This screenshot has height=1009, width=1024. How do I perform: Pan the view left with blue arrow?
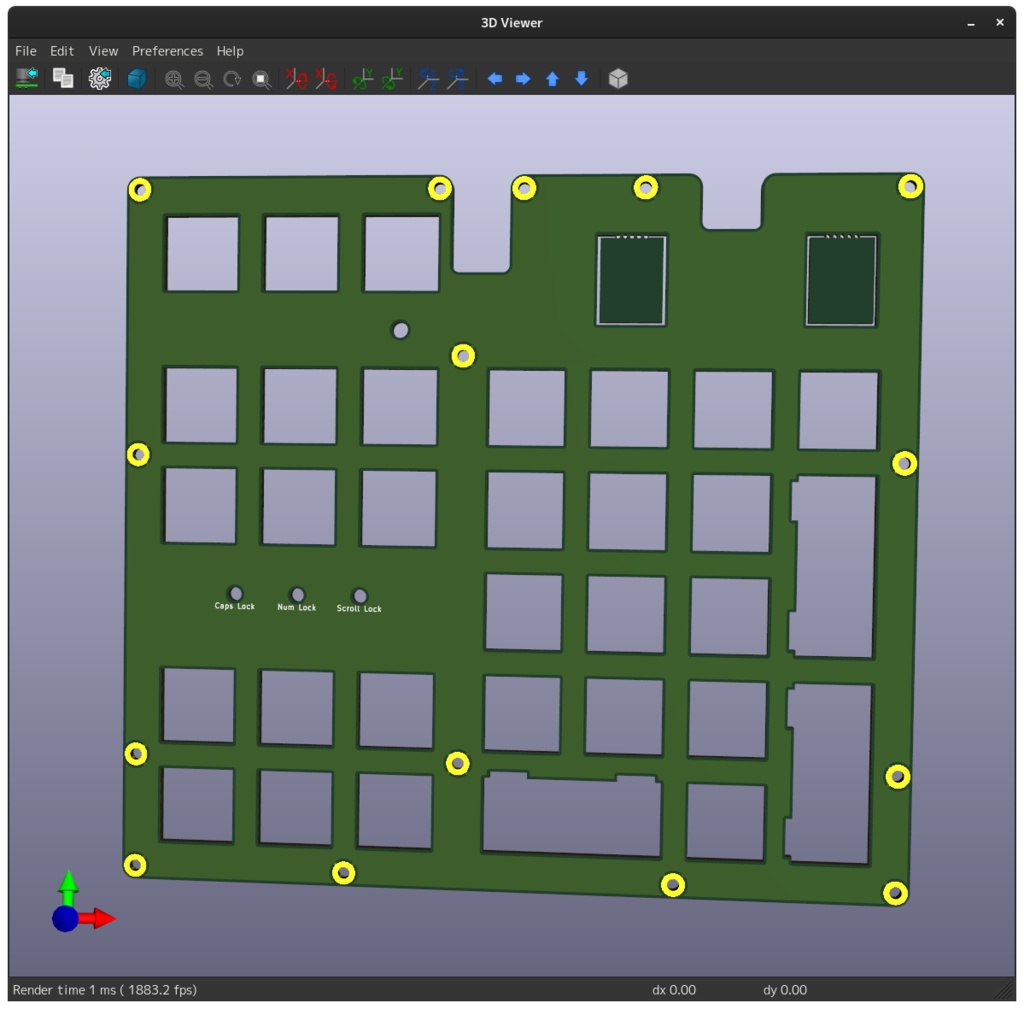pos(495,79)
